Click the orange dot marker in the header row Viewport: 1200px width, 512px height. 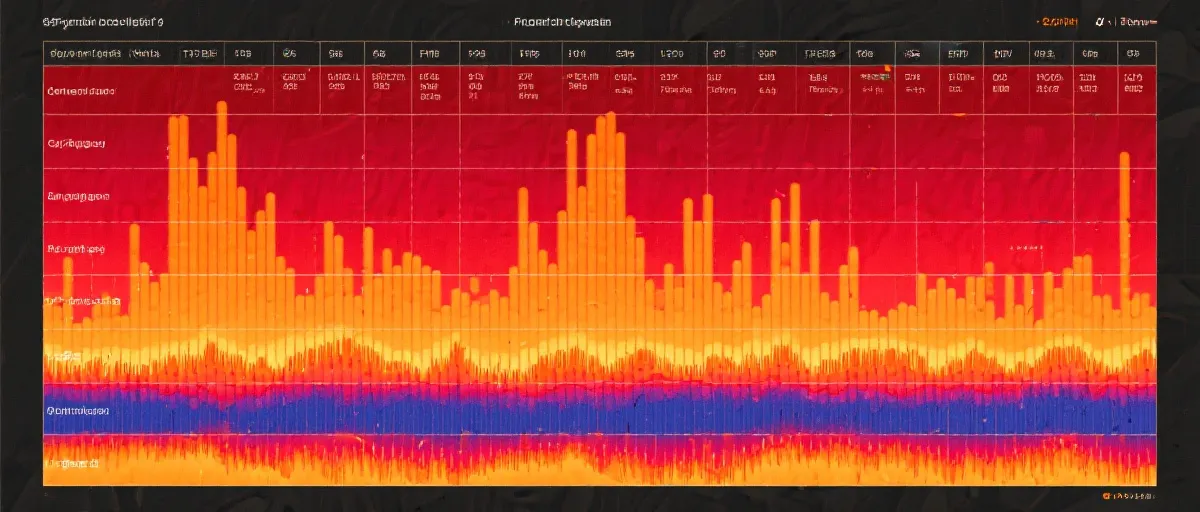pyautogui.click(x=886, y=69)
